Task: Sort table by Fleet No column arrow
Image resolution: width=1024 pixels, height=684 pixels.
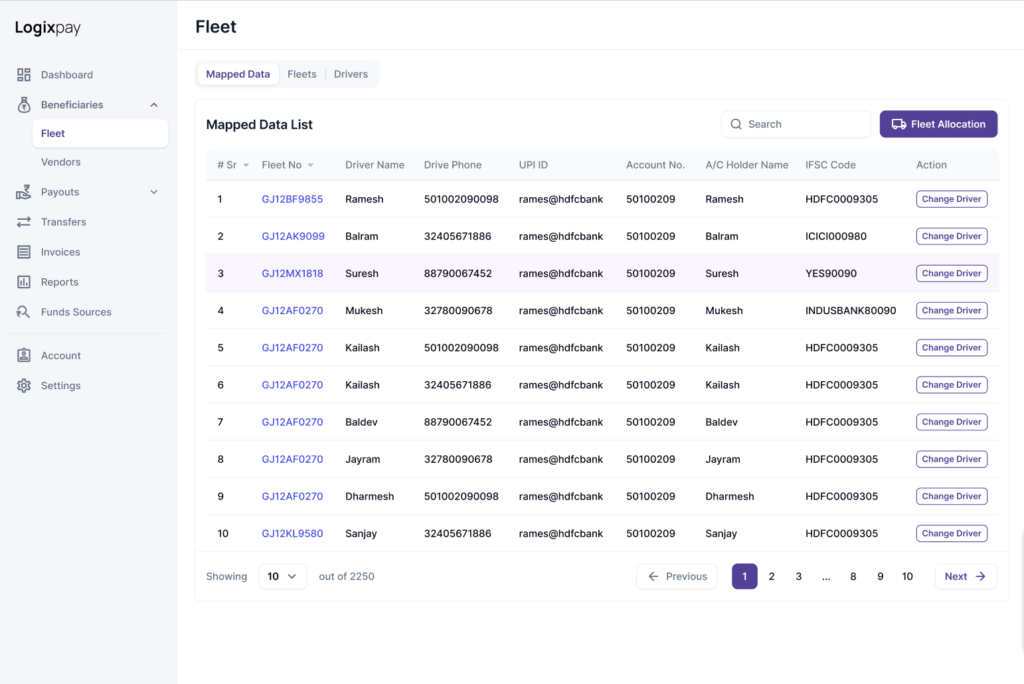Action: pos(310,165)
